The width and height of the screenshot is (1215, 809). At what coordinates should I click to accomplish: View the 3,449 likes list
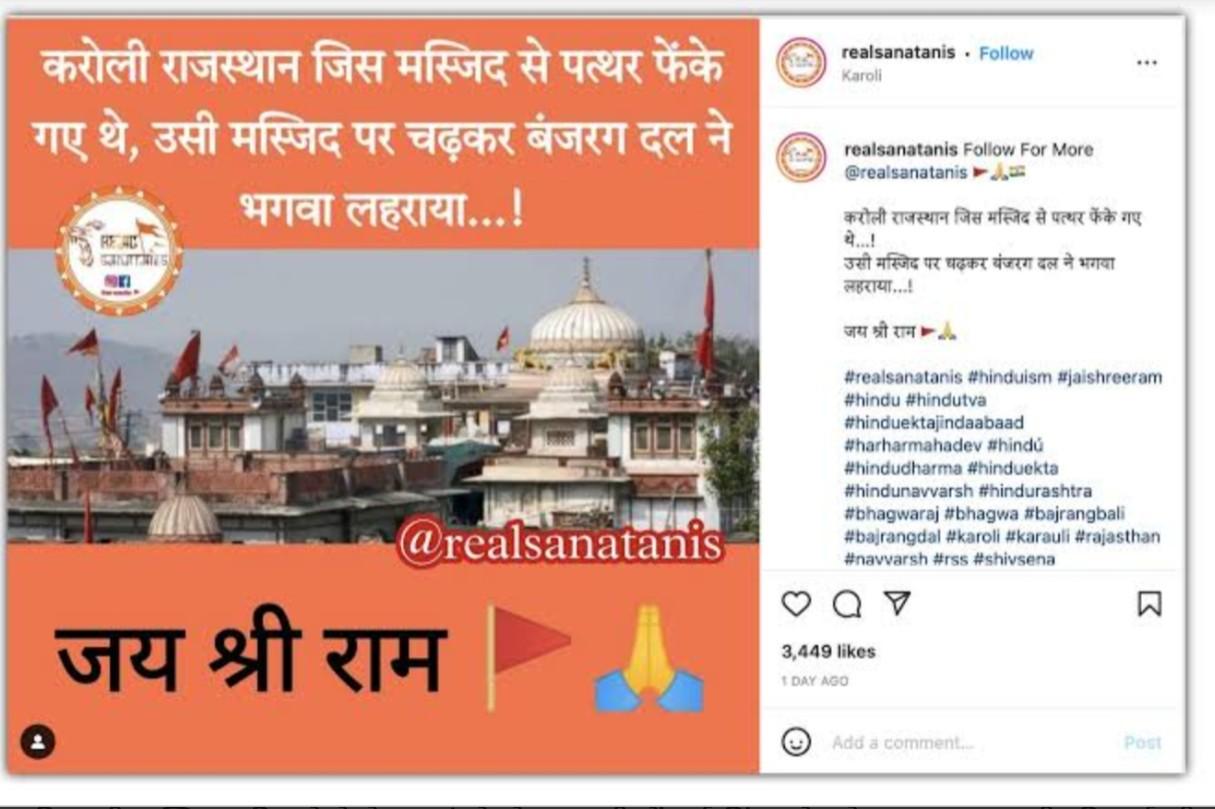[828, 651]
